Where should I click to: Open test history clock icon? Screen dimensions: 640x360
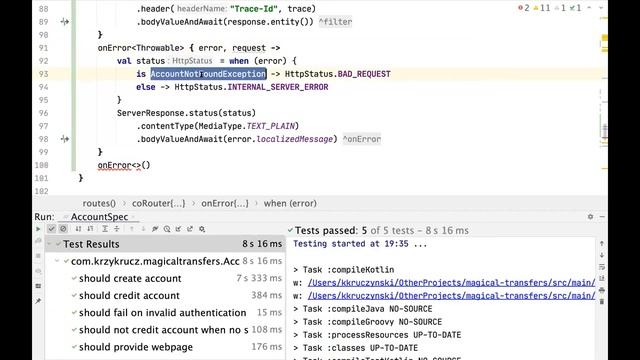(167, 229)
